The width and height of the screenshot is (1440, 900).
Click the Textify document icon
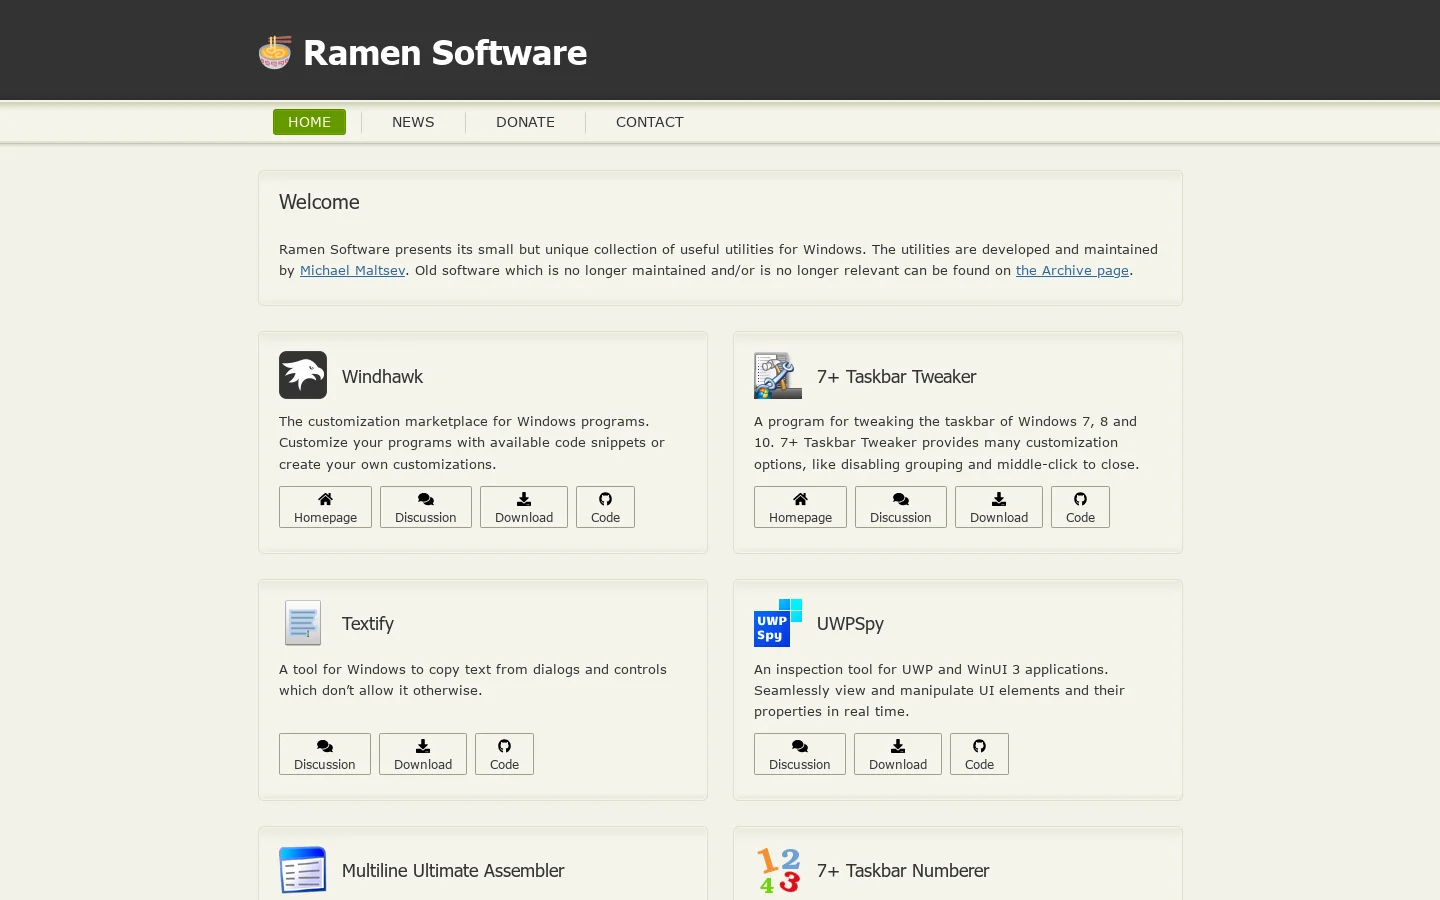(x=303, y=623)
